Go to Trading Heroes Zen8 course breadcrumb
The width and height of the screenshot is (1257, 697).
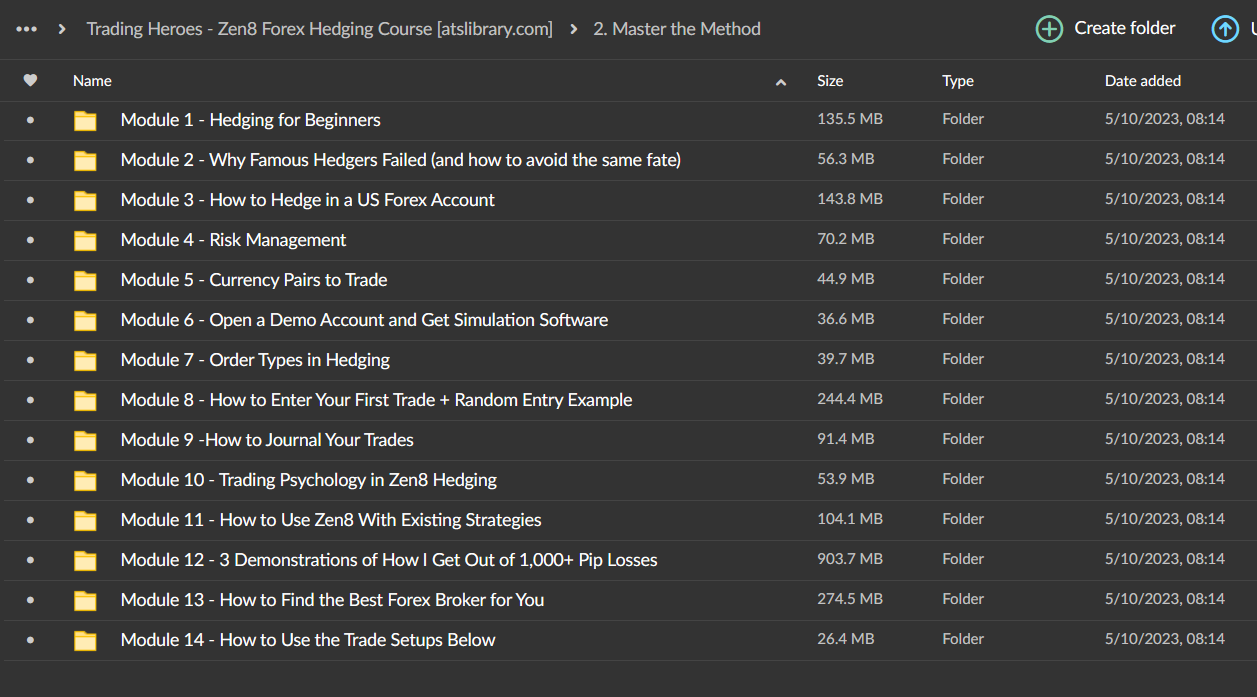pos(319,29)
